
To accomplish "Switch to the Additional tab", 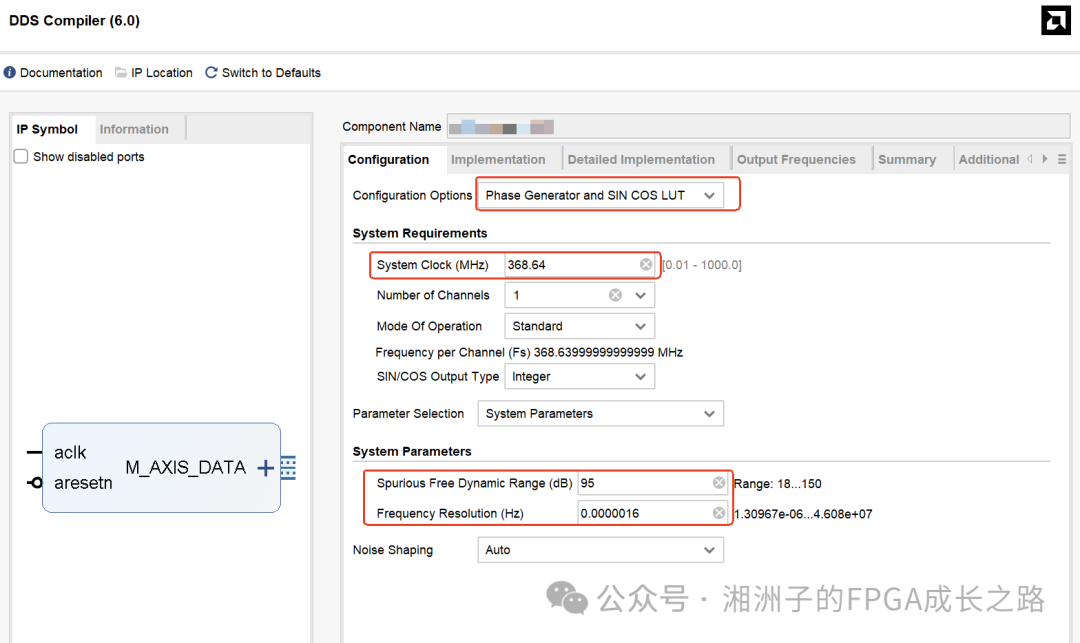I will click(989, 160).
